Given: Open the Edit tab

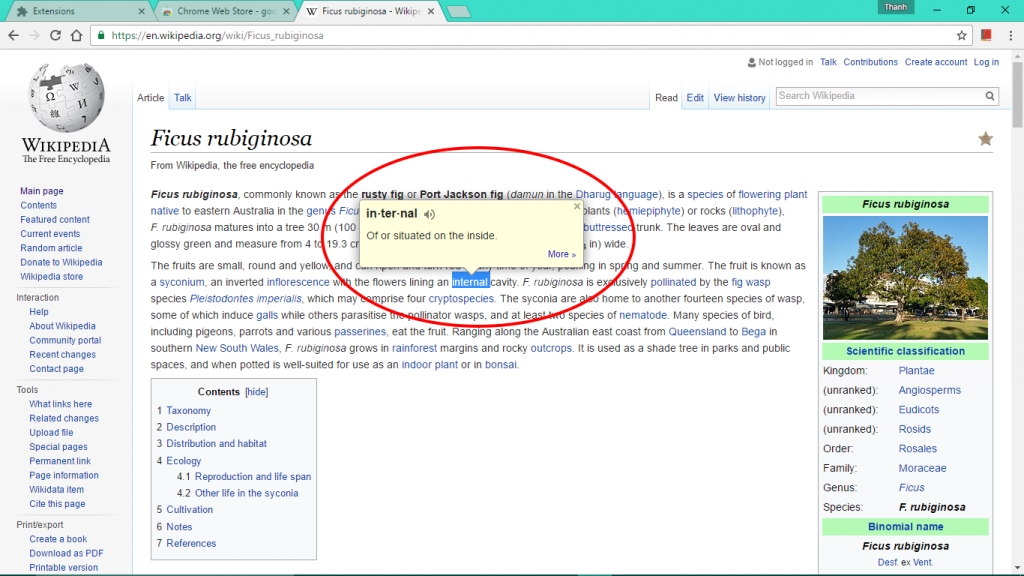Looking at the screenshot, I should pos(695,97).
